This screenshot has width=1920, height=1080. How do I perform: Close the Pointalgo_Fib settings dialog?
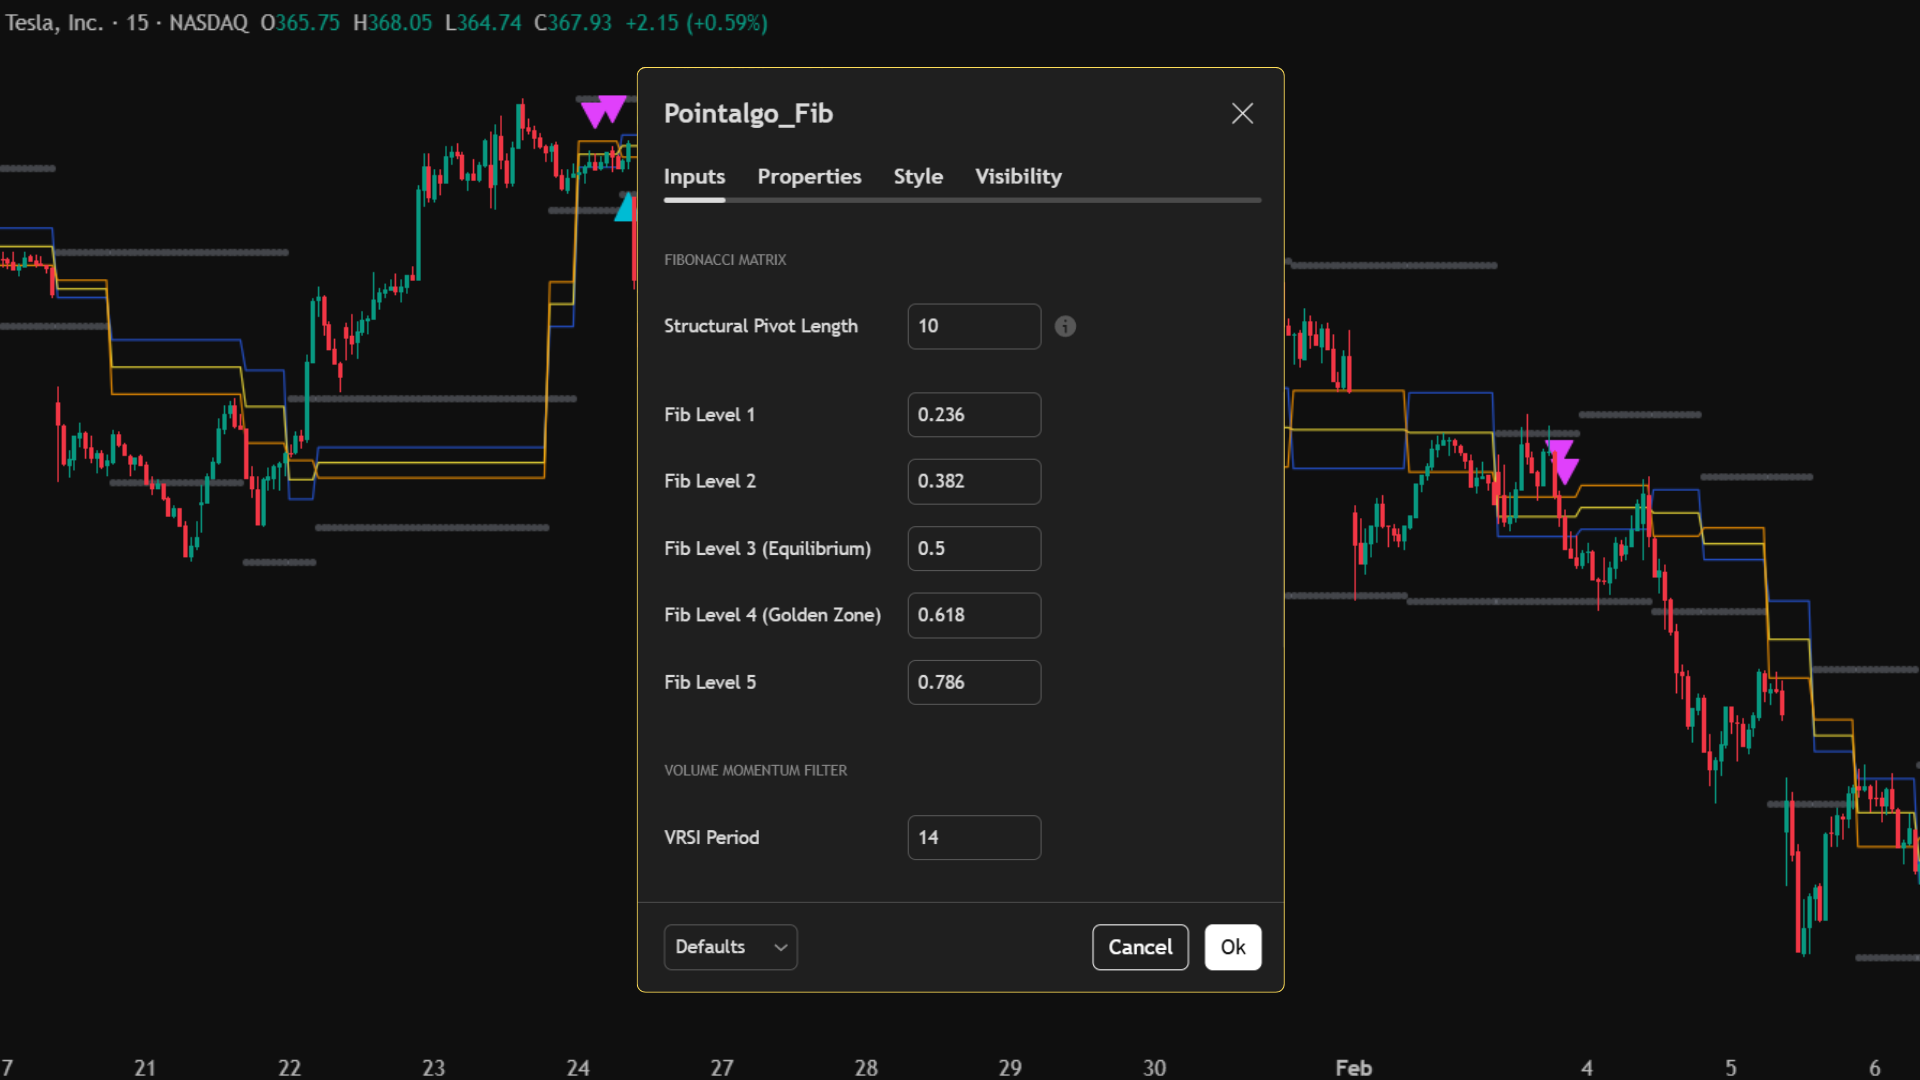pyautogui.click(x=1242, y=113)
